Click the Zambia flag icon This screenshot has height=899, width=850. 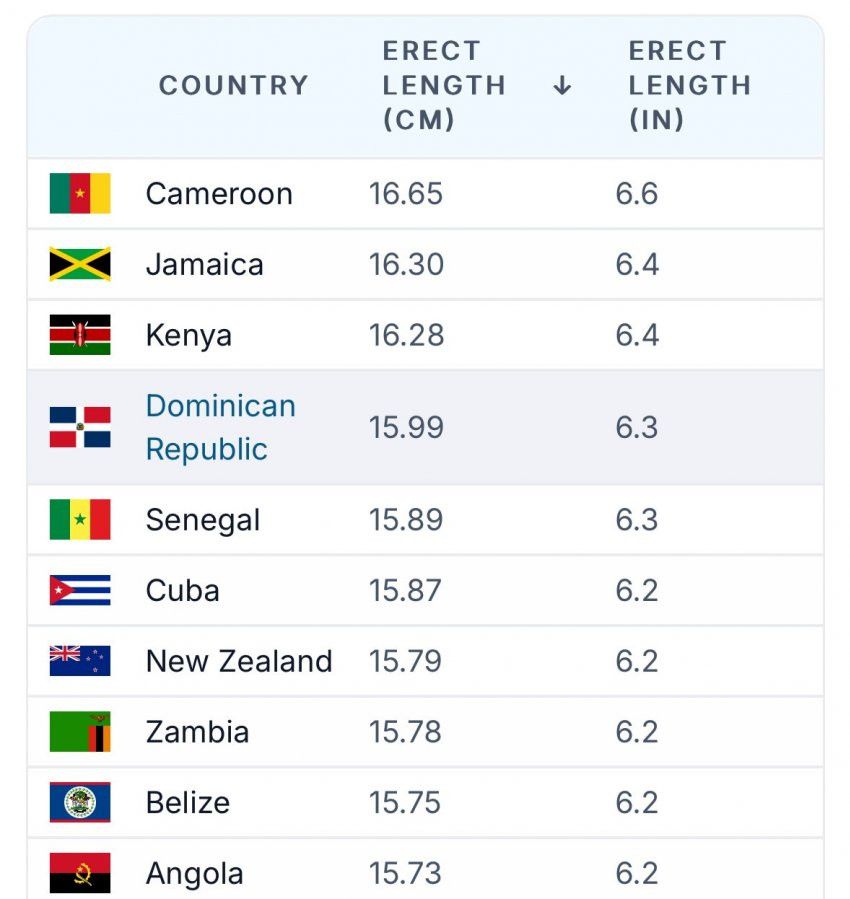pyautogui.click(x=80, y=732)
